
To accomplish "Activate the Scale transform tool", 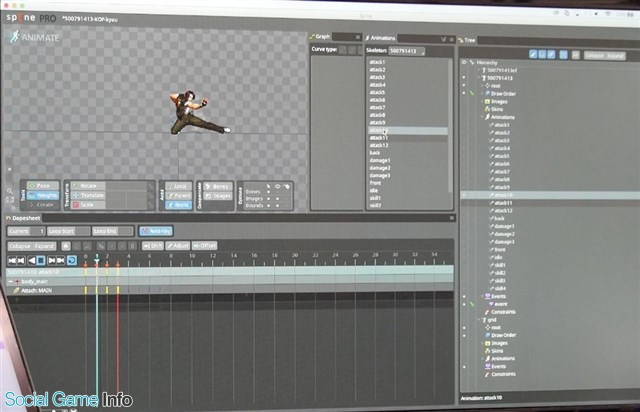I will 88,205.
